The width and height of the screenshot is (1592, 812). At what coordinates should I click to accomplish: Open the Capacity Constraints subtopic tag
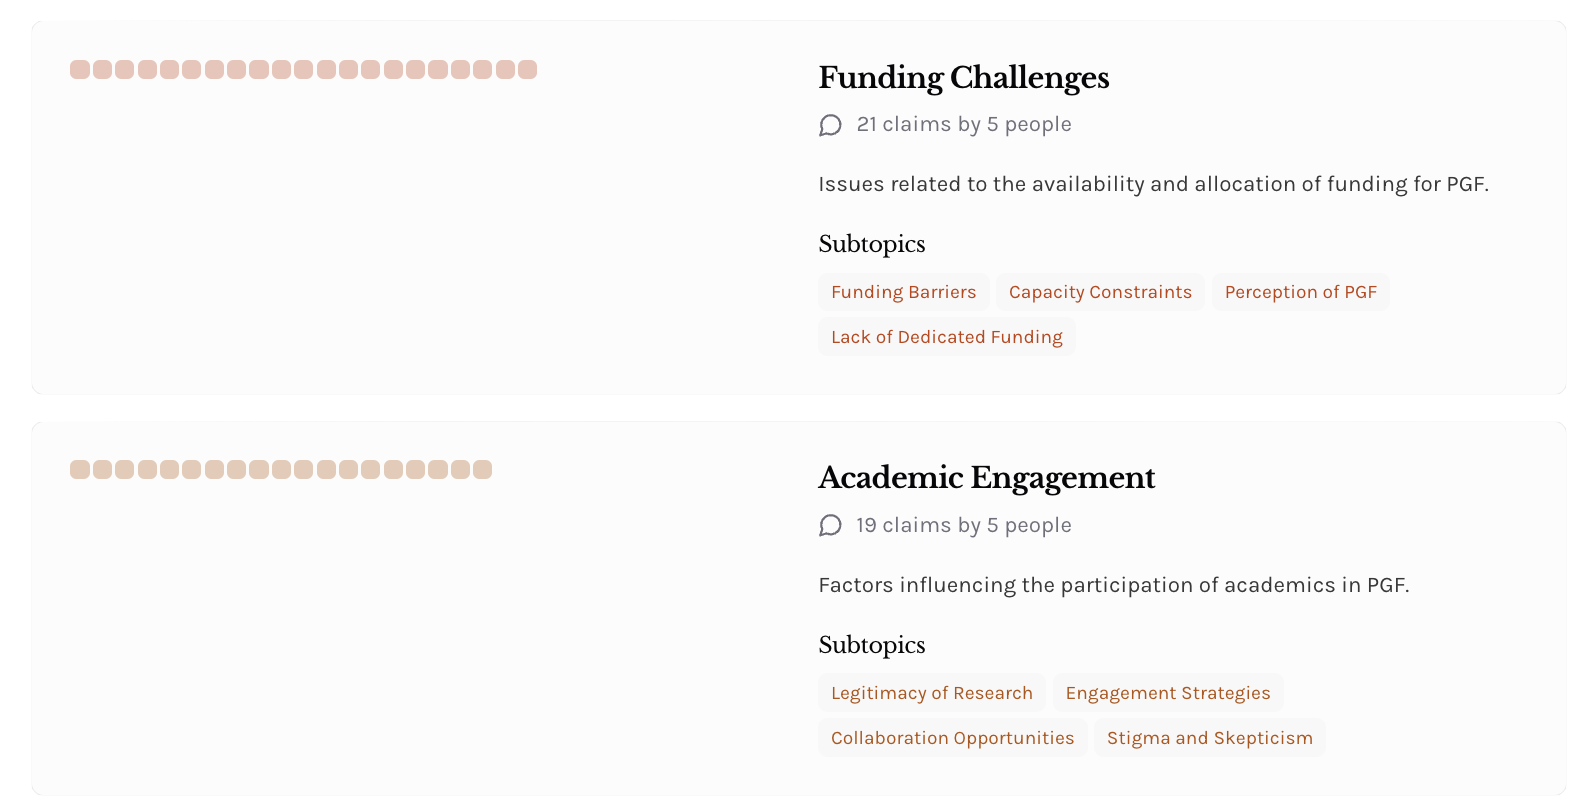[x=1100, y=292]
